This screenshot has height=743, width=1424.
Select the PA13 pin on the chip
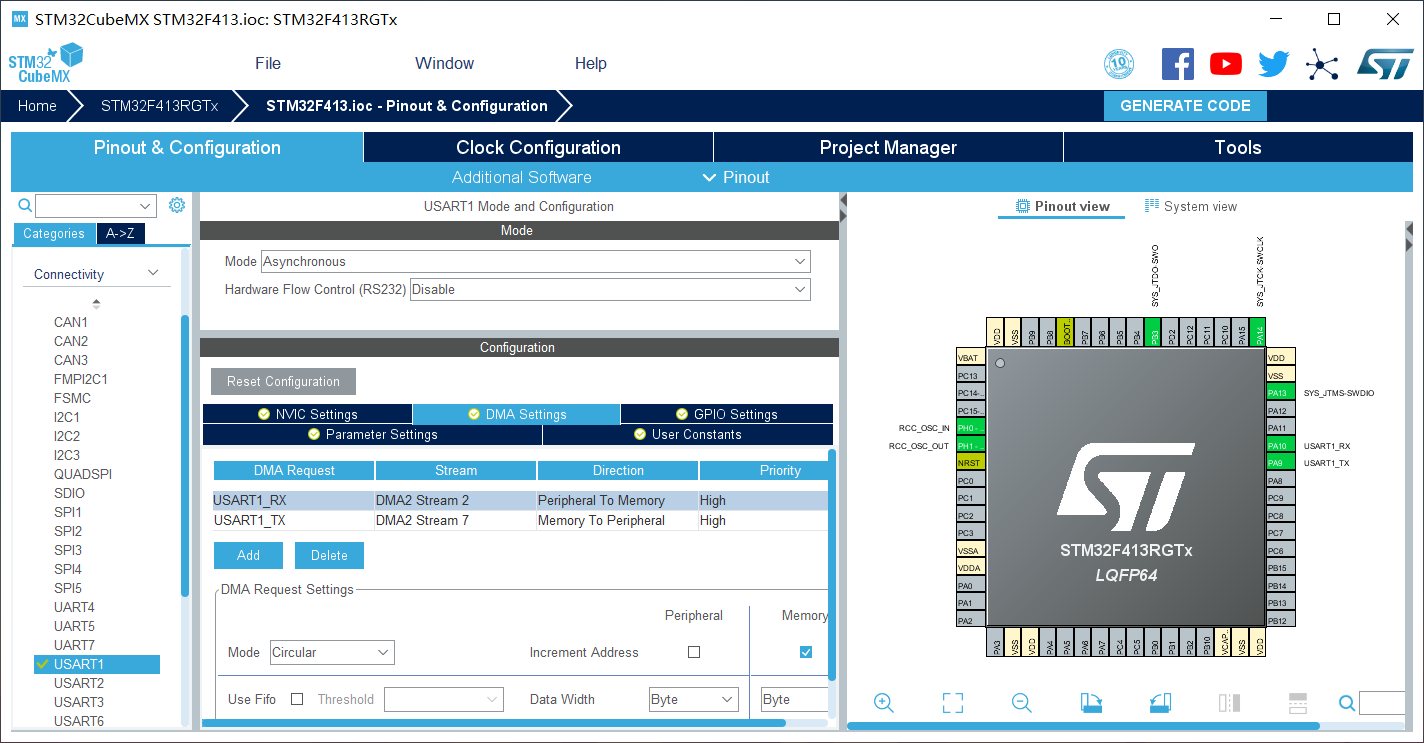[x=1281, y=393]
